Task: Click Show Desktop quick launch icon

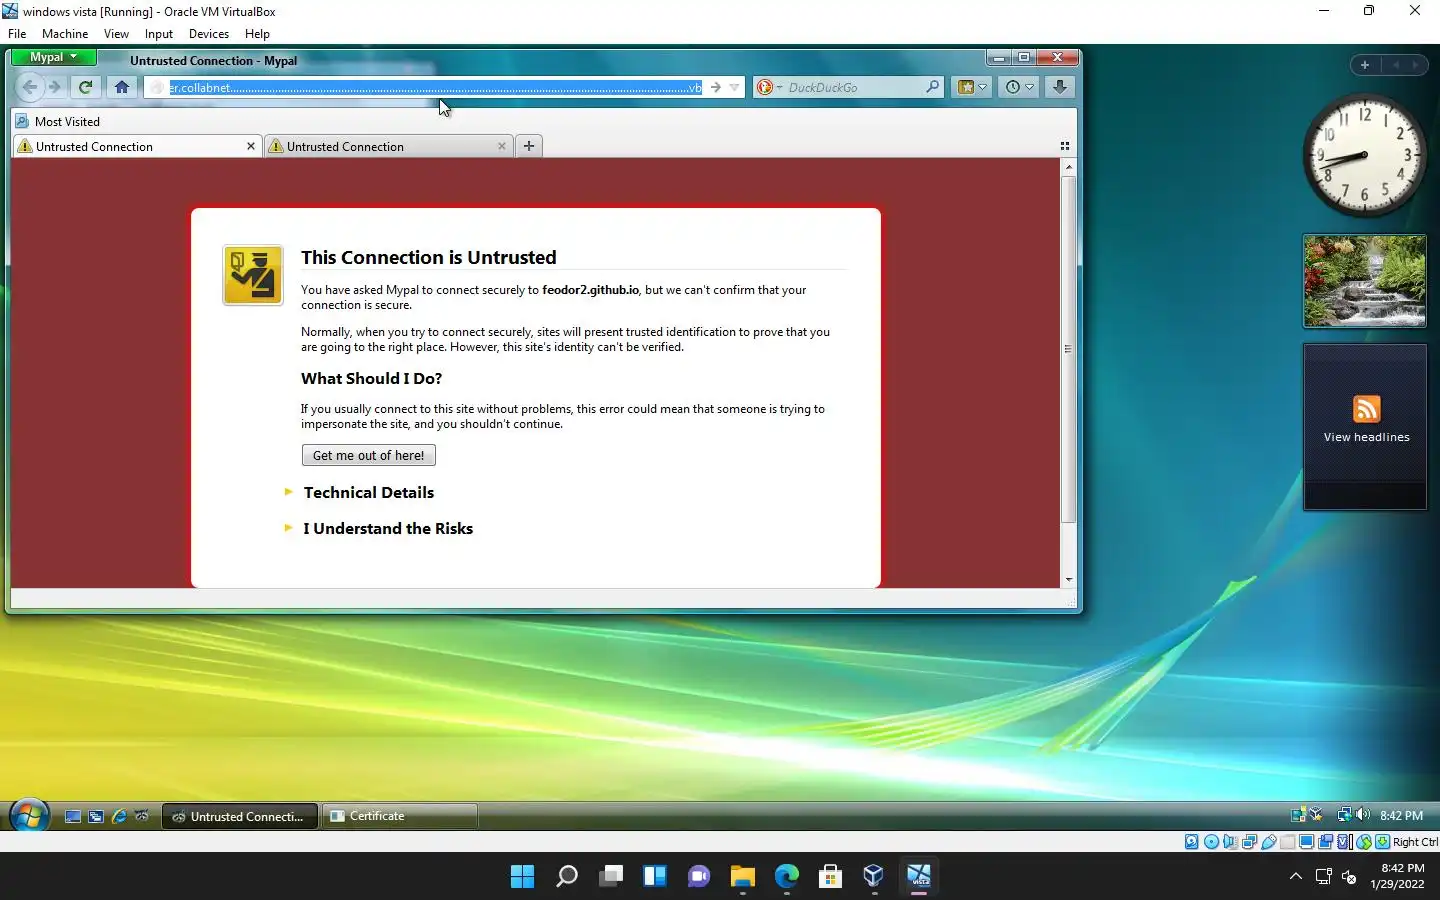Action: coord(73,816)
